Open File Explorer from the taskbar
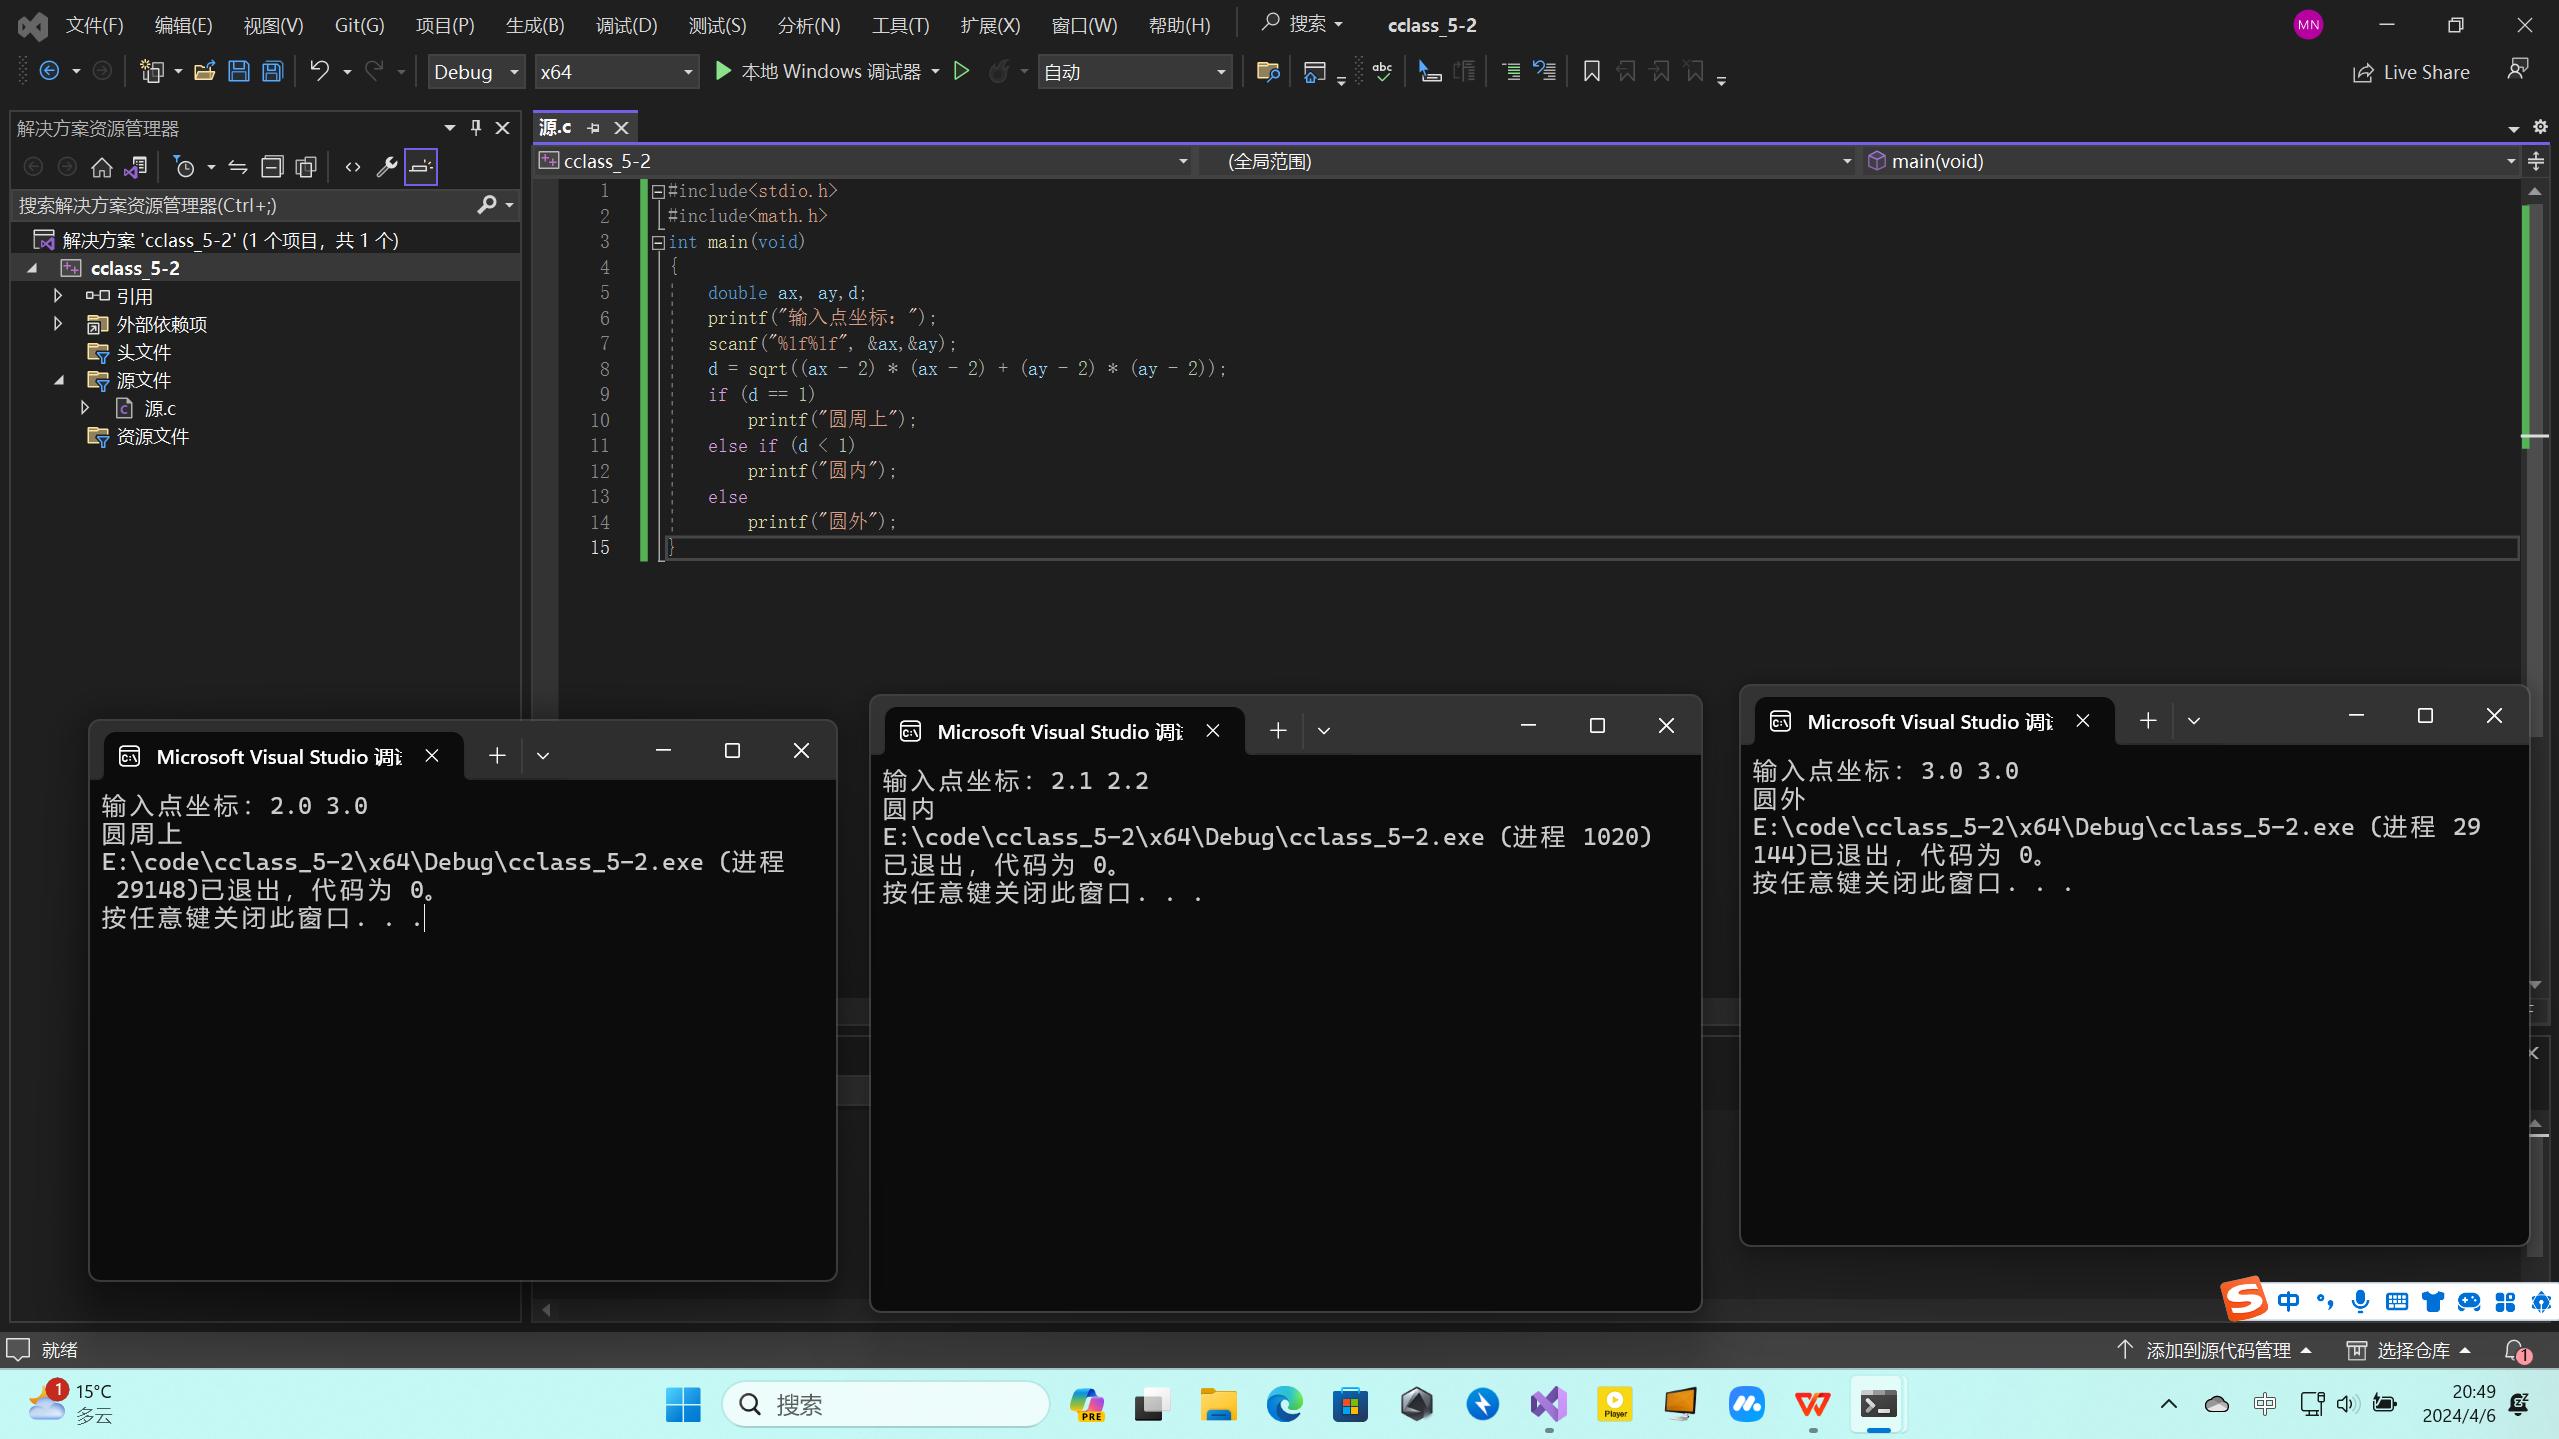Viewport: 2559px width, 1439px height. click(x=1218, y=1405)
